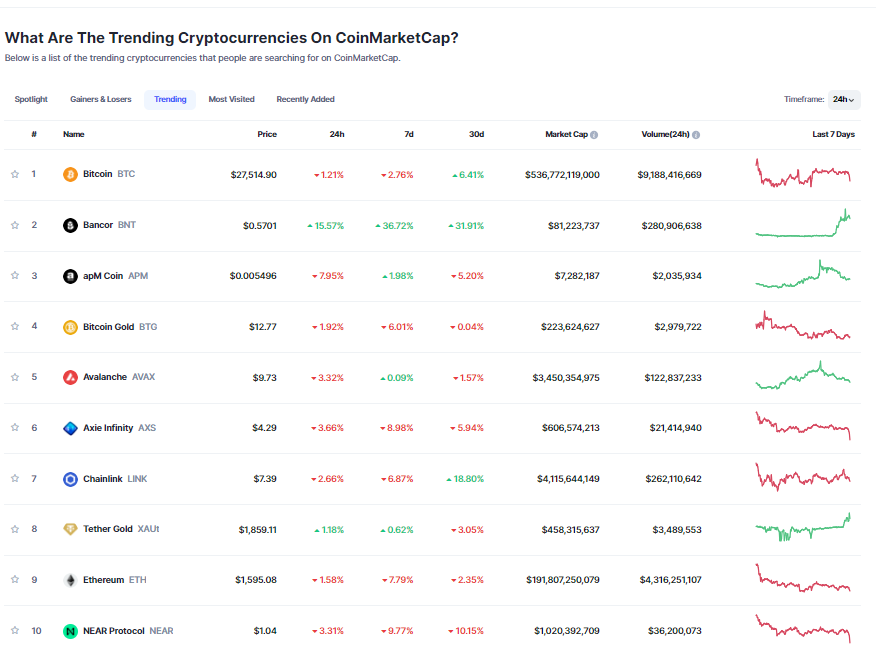Click the Axie Infinity logo icon
The height and width of the screenshot is (655, 876).
click(70, 428)
